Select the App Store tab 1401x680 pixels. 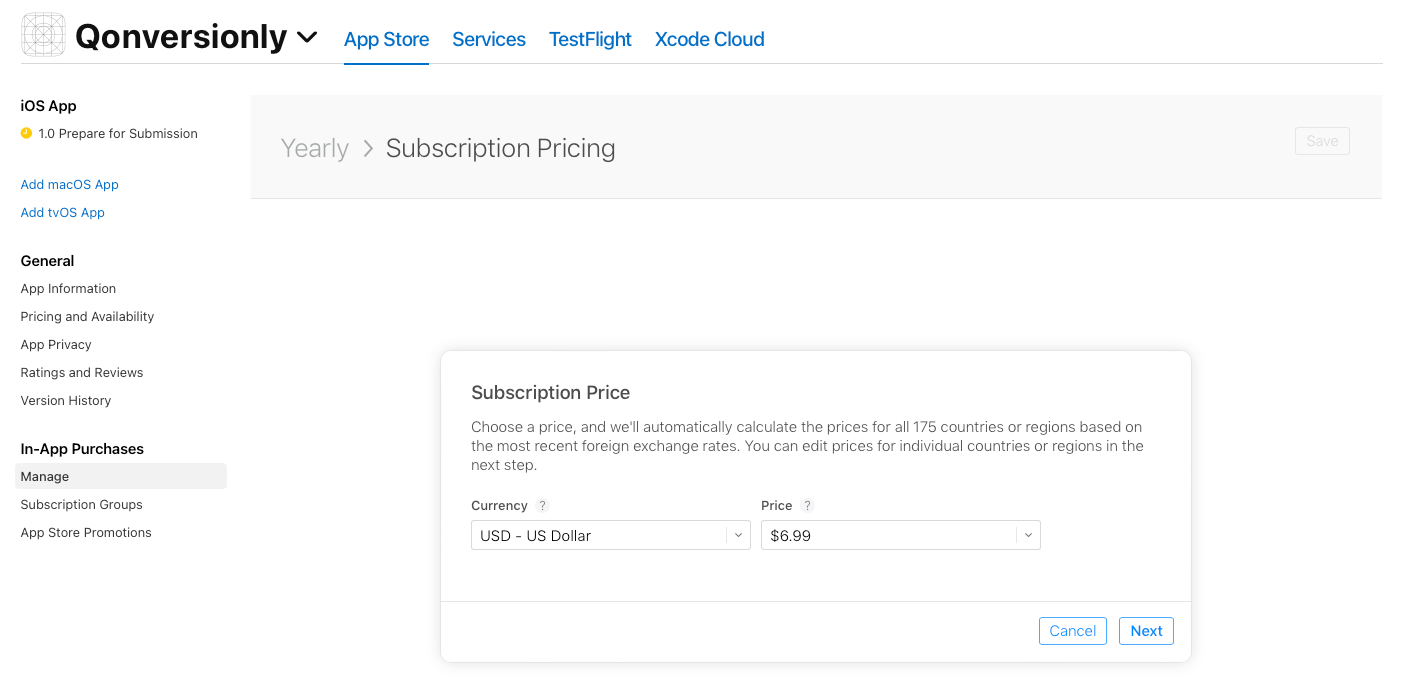coord(386,39)
